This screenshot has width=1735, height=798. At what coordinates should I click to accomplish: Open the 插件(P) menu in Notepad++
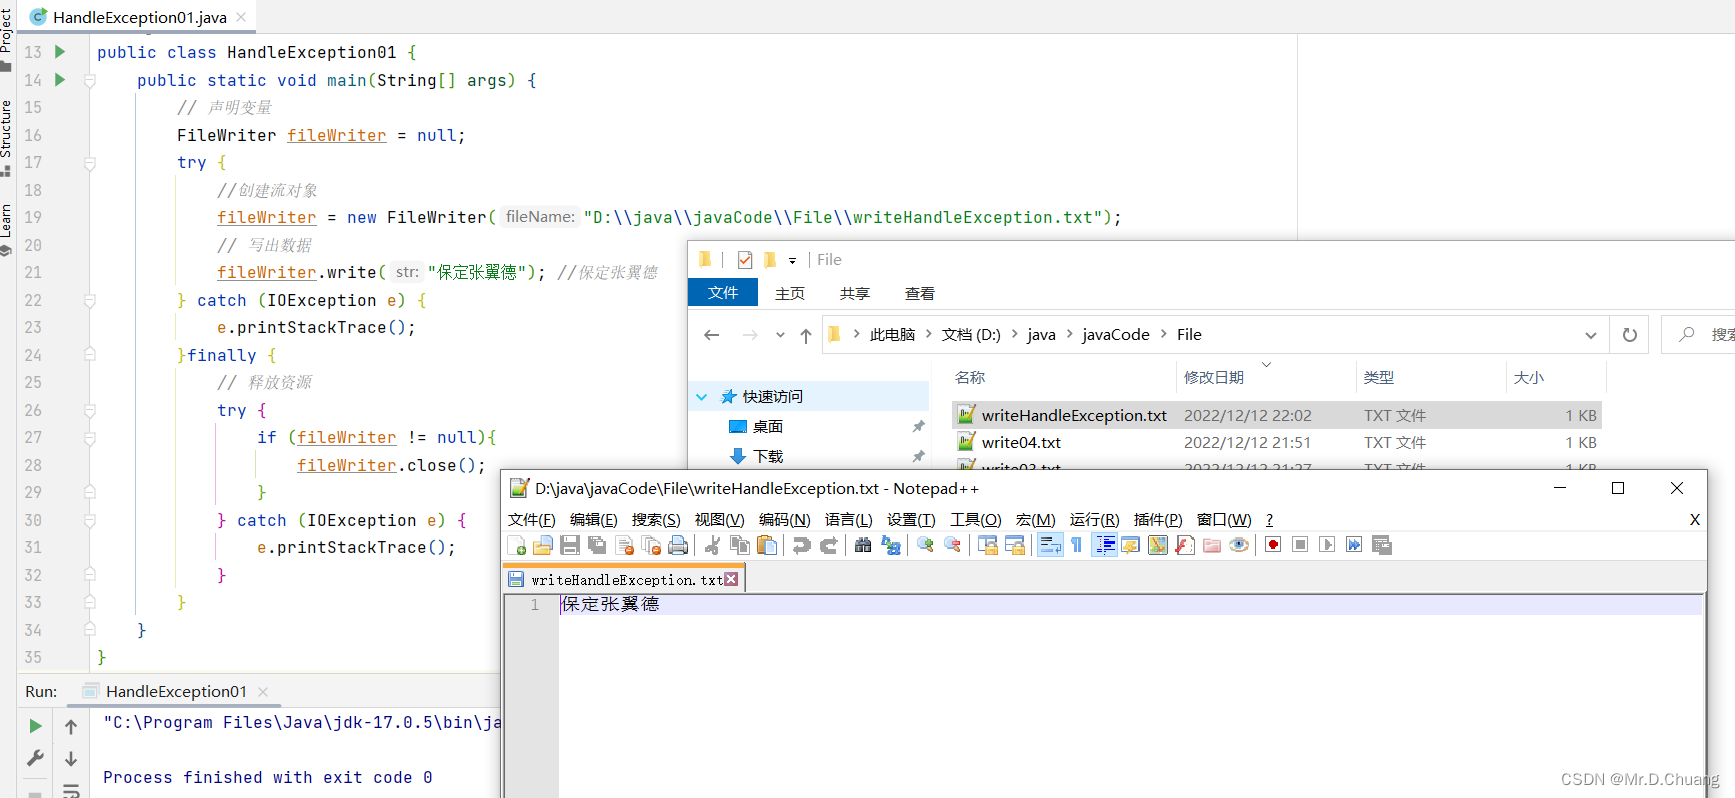[1158, 519]
